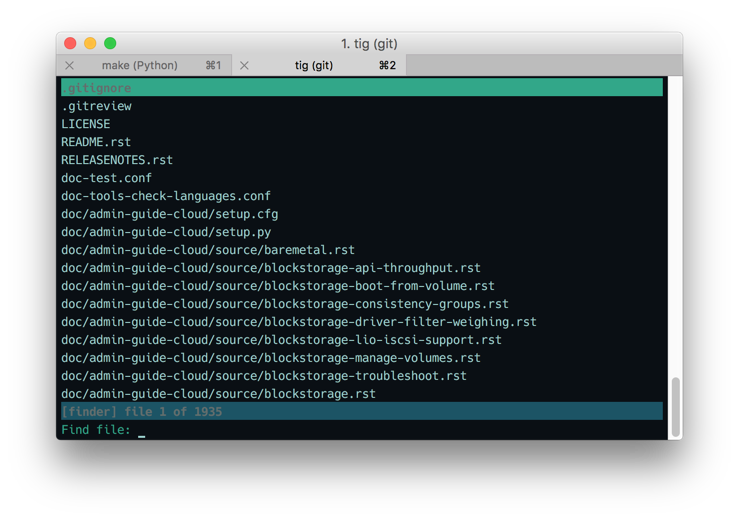
Task: Close the tig (git) tab
Action: [x=244, y=66]
